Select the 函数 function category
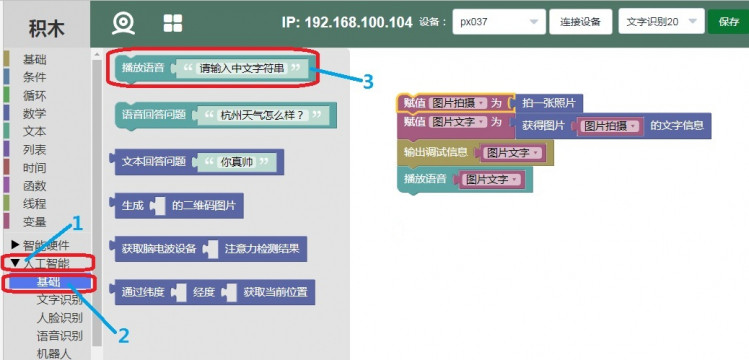This screenshot has width=749, height=360. pos(35,185)
